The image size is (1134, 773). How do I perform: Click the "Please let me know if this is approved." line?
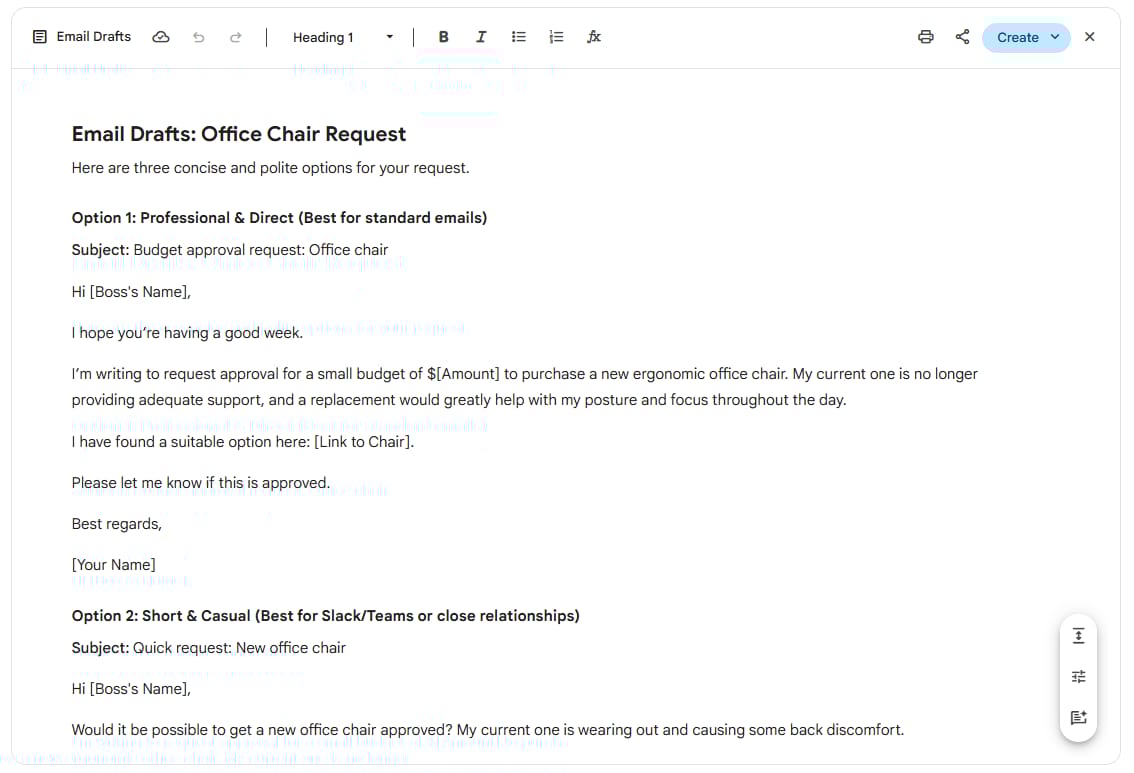(x=200, y=483)
